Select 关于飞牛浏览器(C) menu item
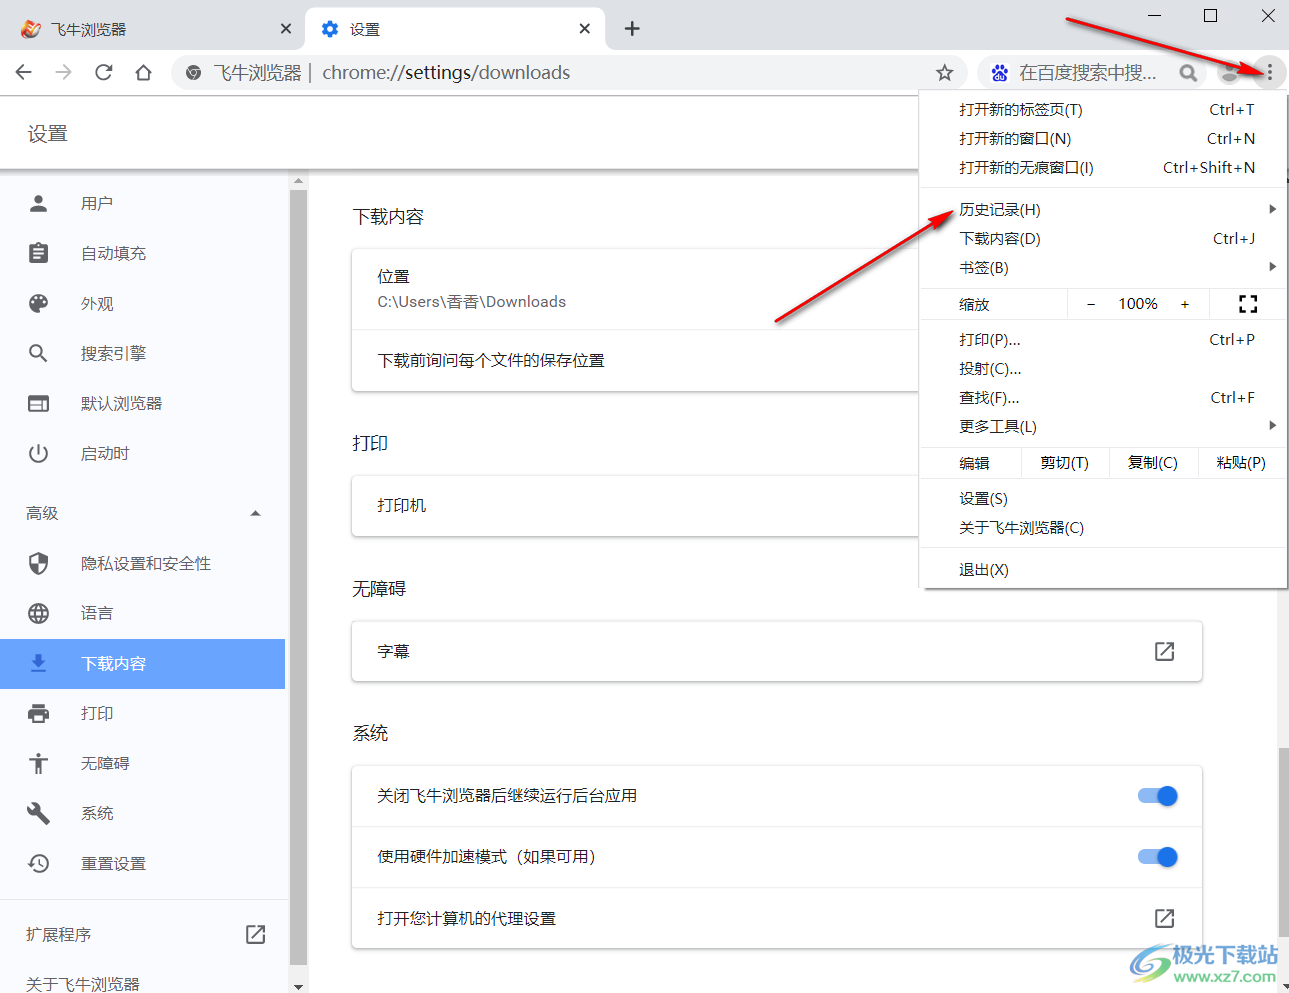The width and height of the screenshot is (1289, 993). [x=1104, y=528]
